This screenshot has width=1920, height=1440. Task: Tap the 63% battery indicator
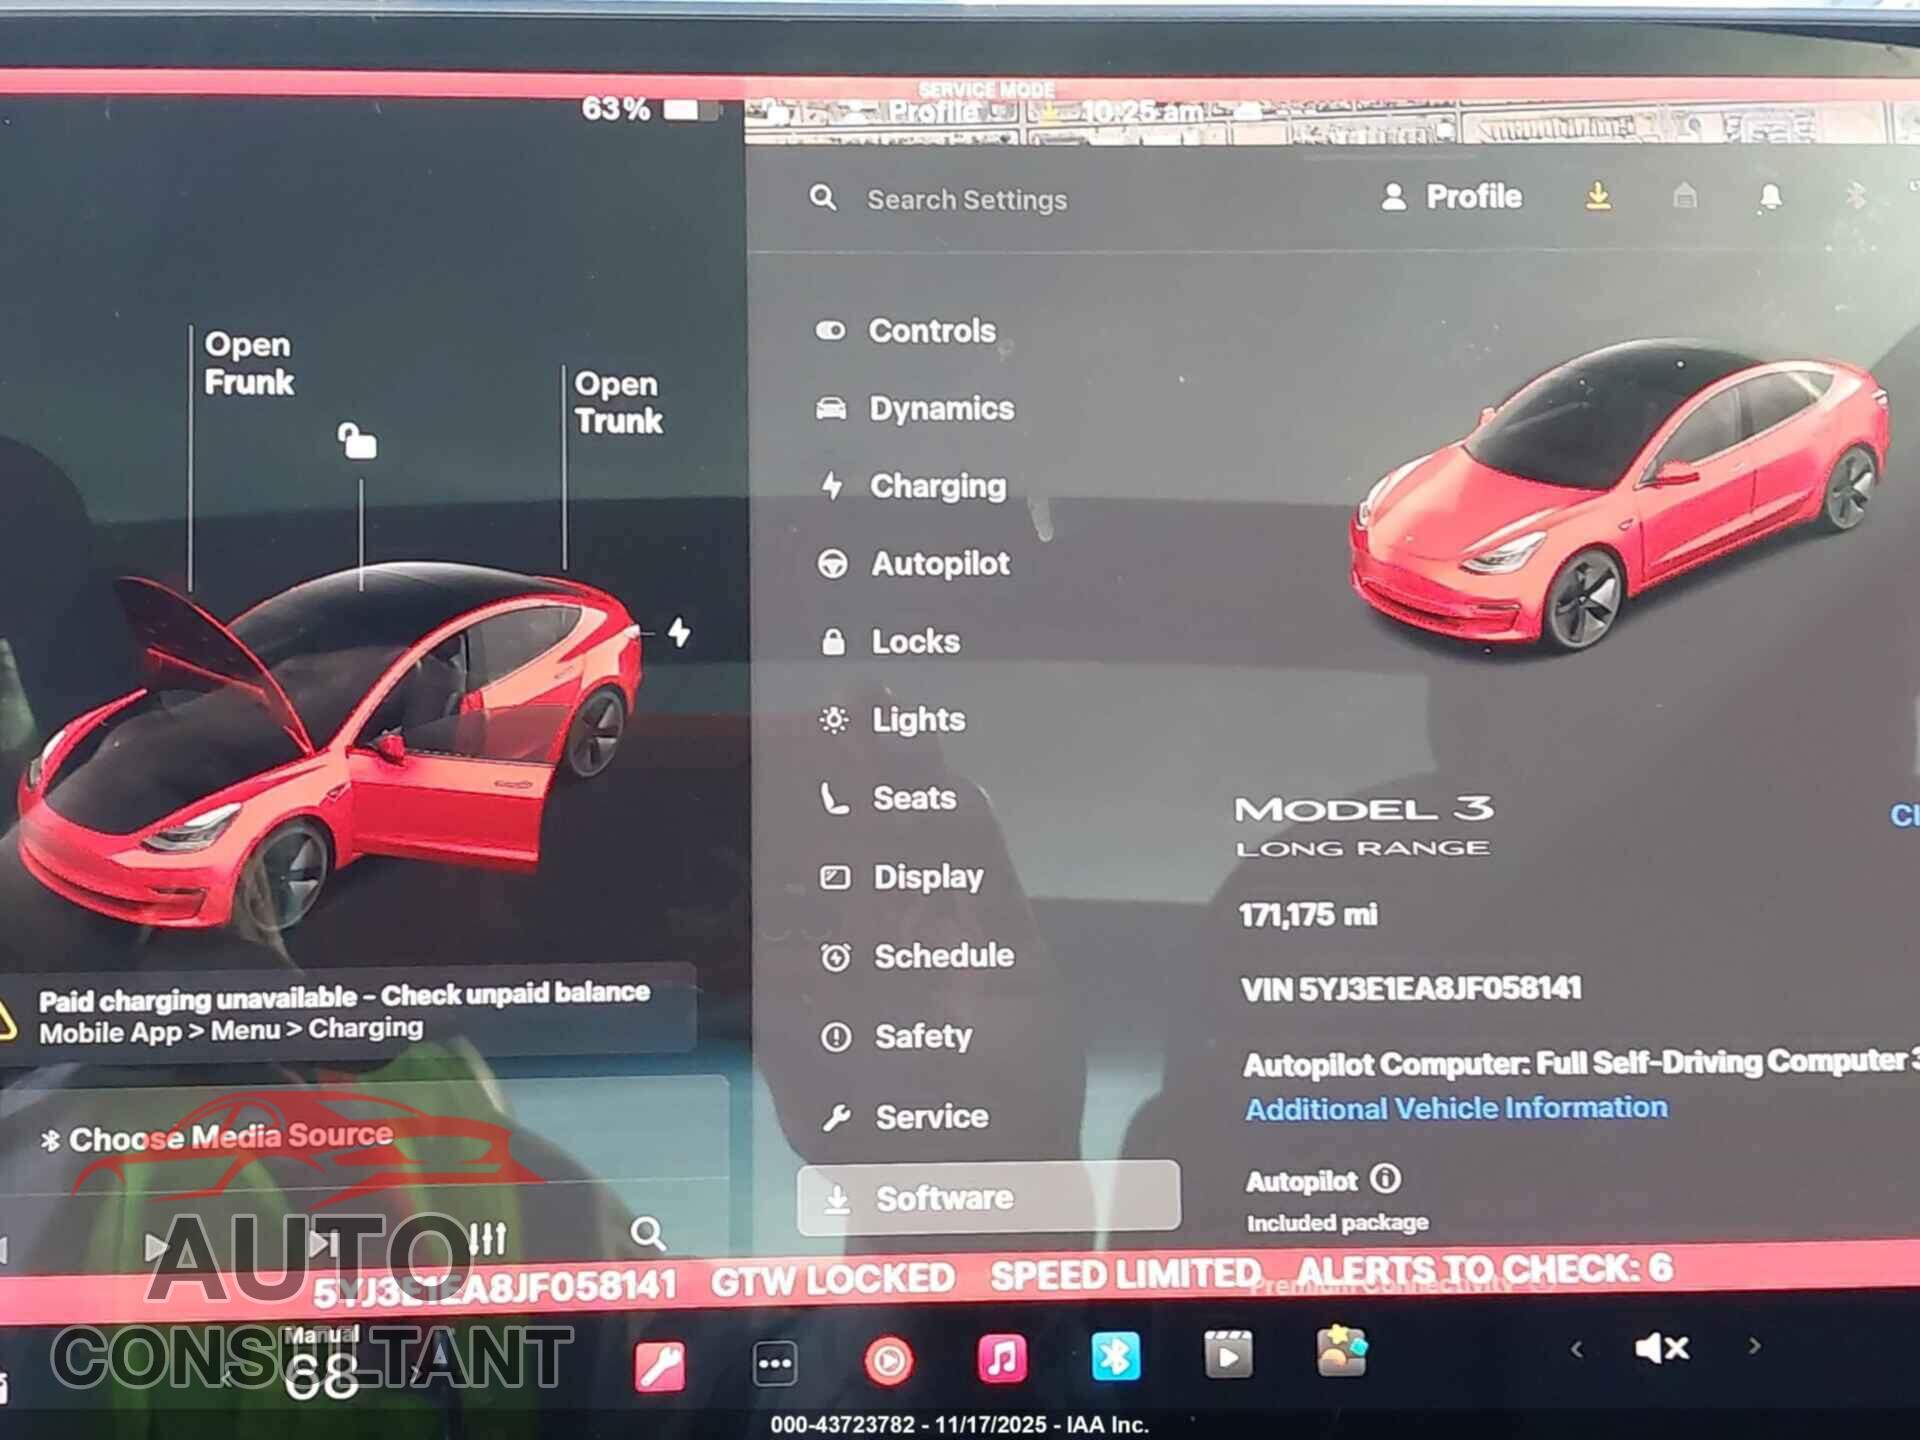[x=650, y=108]
